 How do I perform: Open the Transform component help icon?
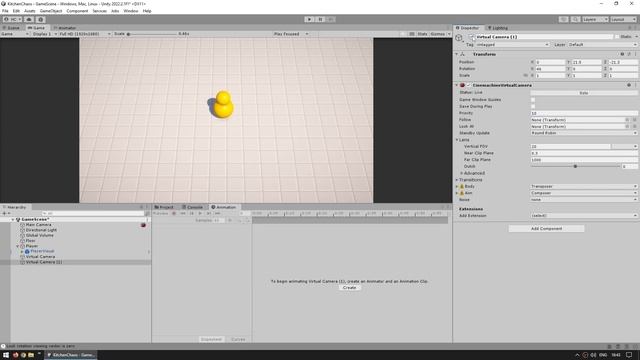(622, 54)
